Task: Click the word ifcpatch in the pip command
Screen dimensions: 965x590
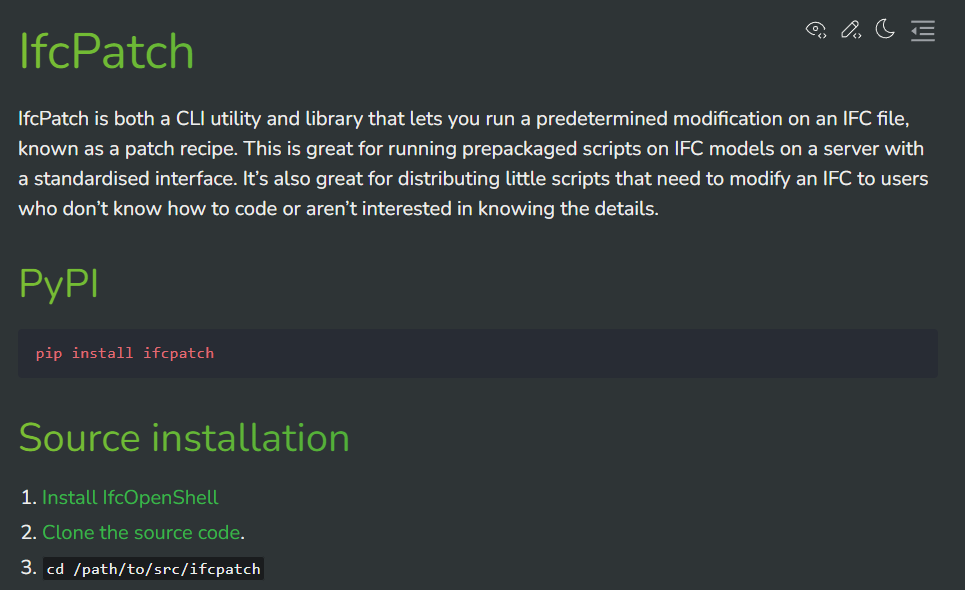Action: point(178,353)
